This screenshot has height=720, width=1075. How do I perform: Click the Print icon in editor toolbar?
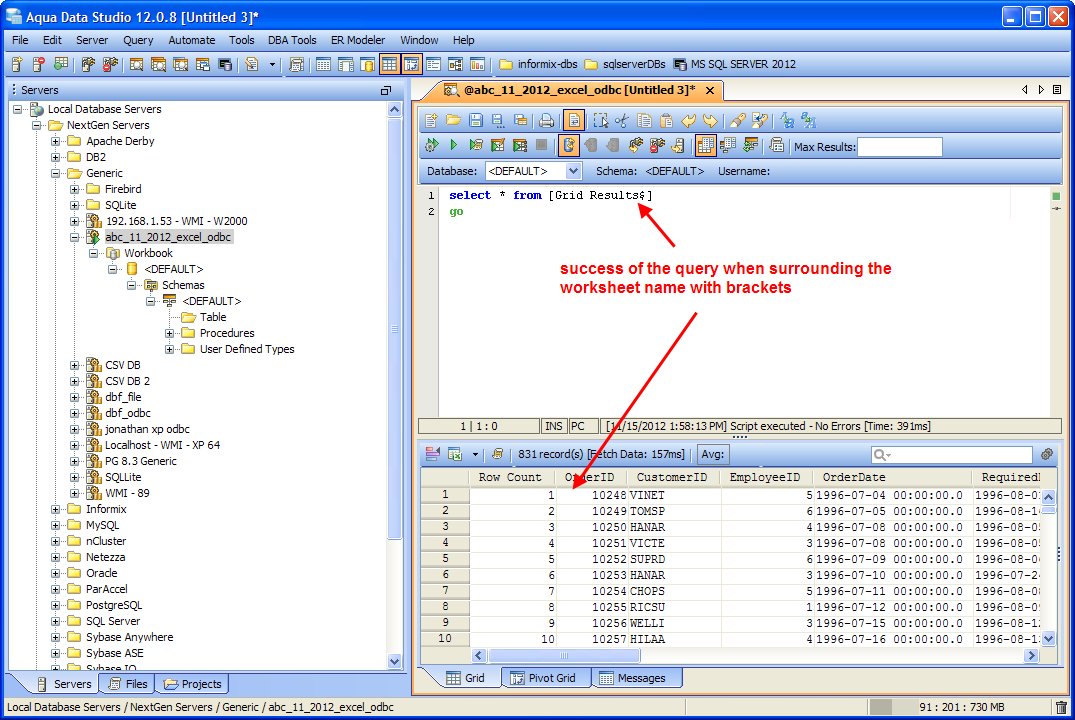546,121
